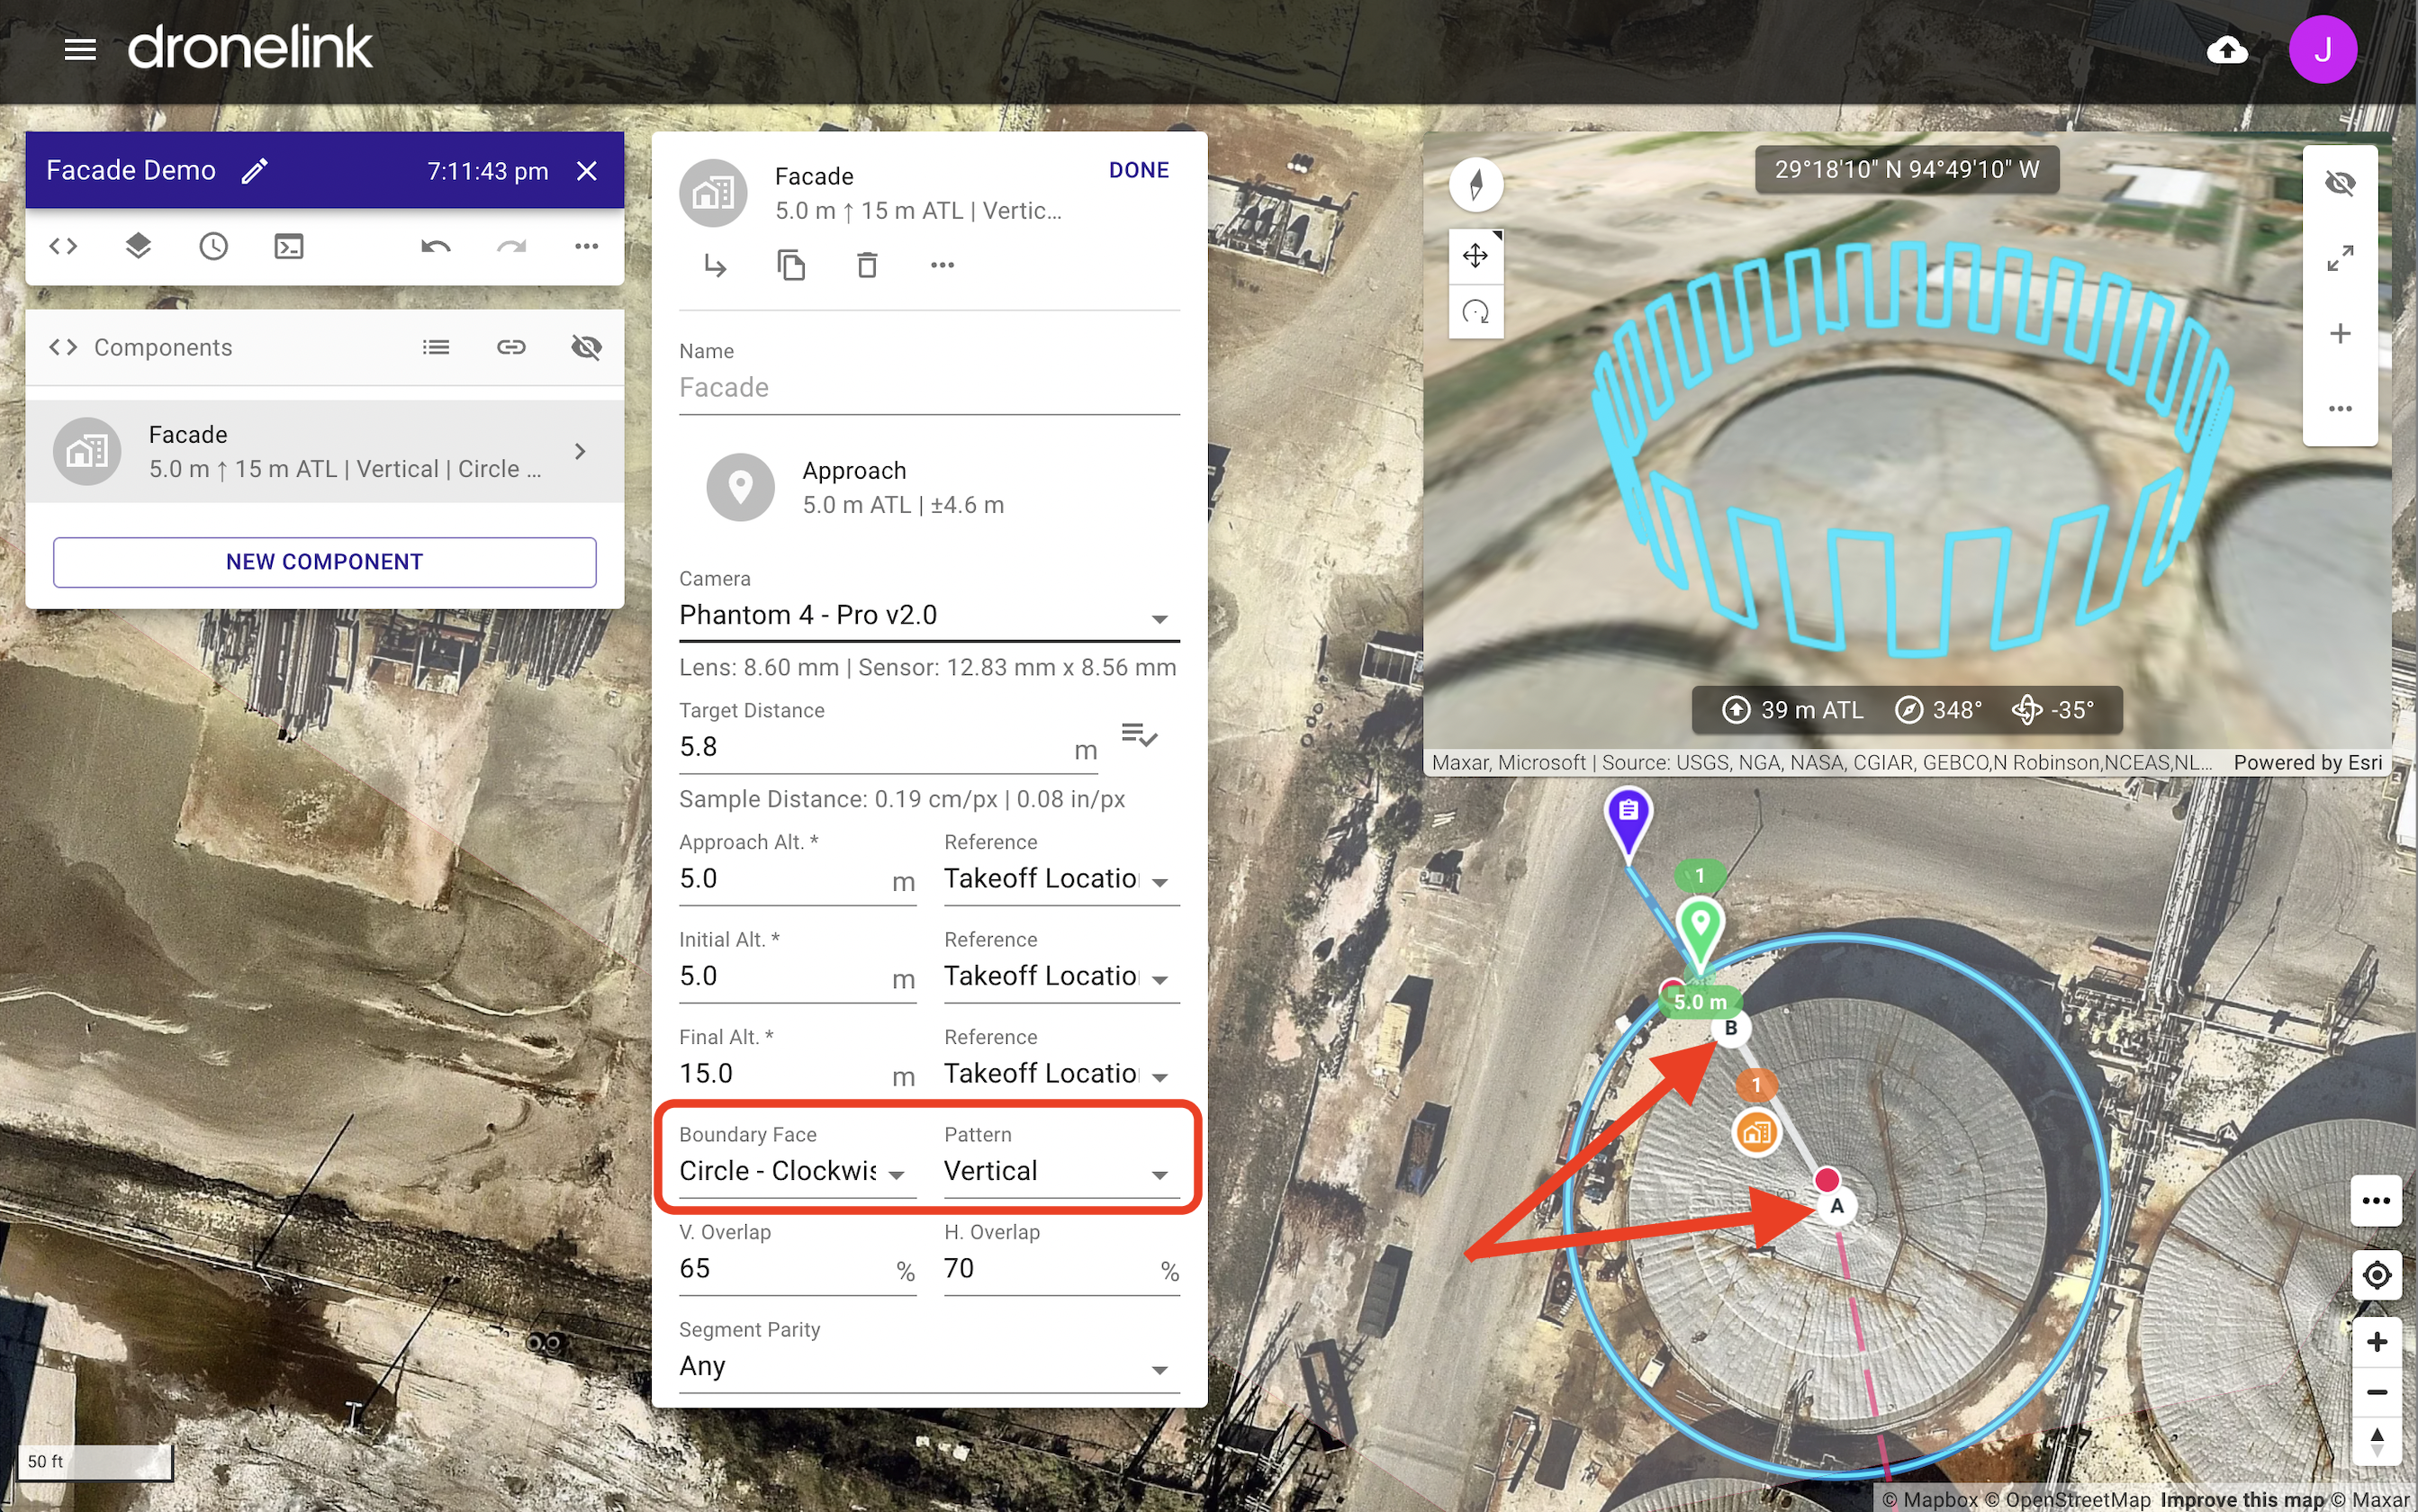The width and height of the screenshot is (2418, 1512).
Task: Click the target distance checklist icon
Action: [1139, 736]
